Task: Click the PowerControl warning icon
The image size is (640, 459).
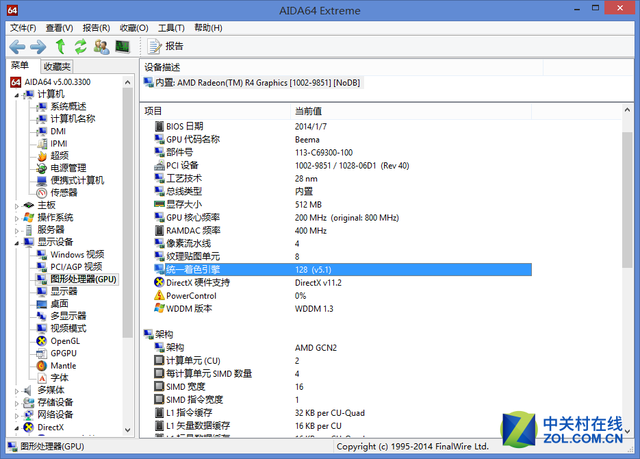Action: (x=159, y=295)
